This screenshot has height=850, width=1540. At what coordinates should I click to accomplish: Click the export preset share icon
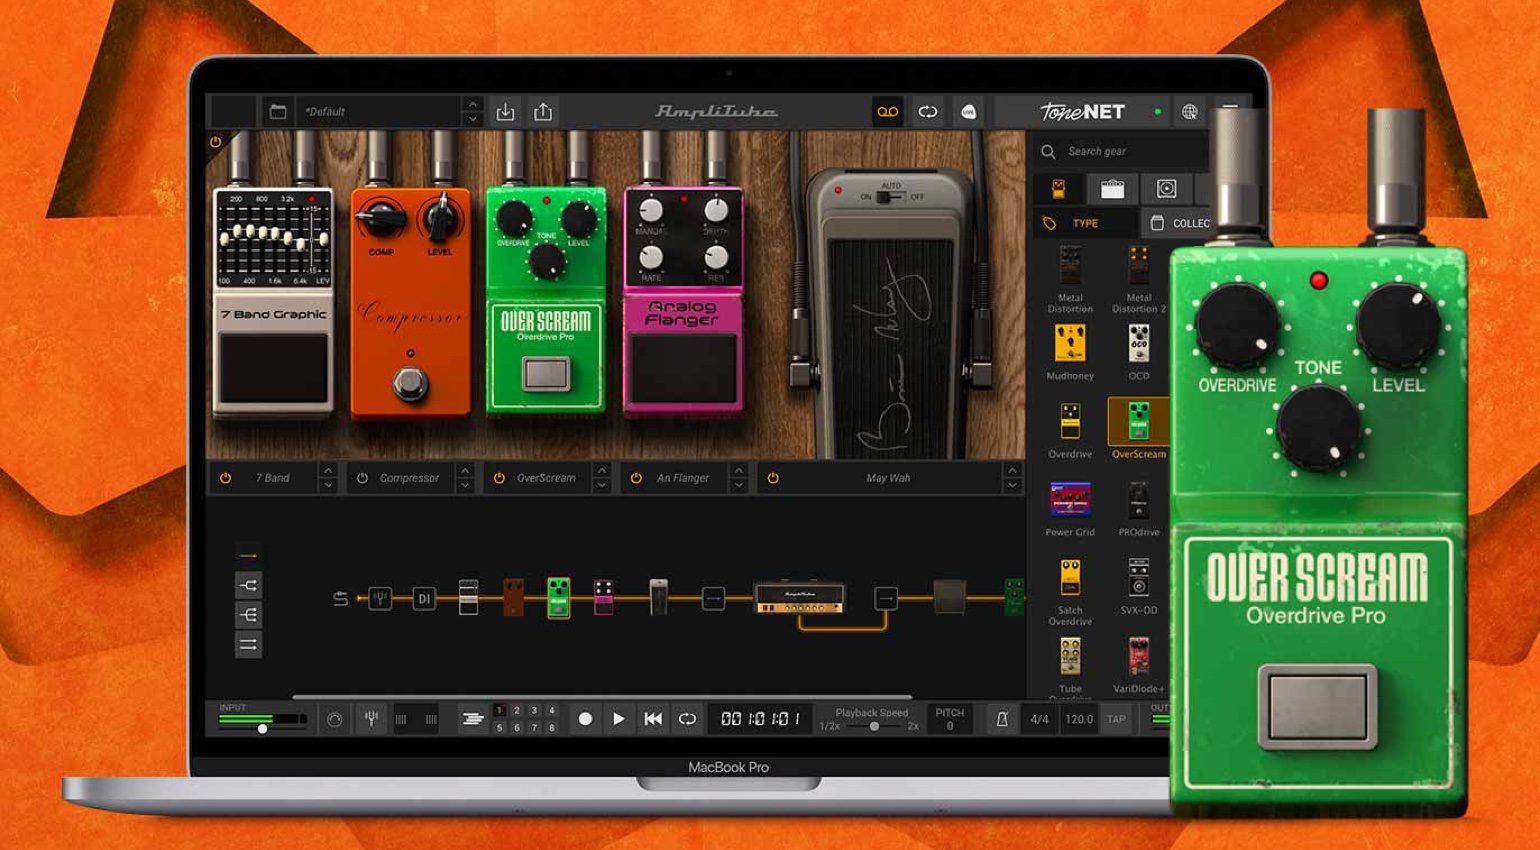tap(543, 112)
